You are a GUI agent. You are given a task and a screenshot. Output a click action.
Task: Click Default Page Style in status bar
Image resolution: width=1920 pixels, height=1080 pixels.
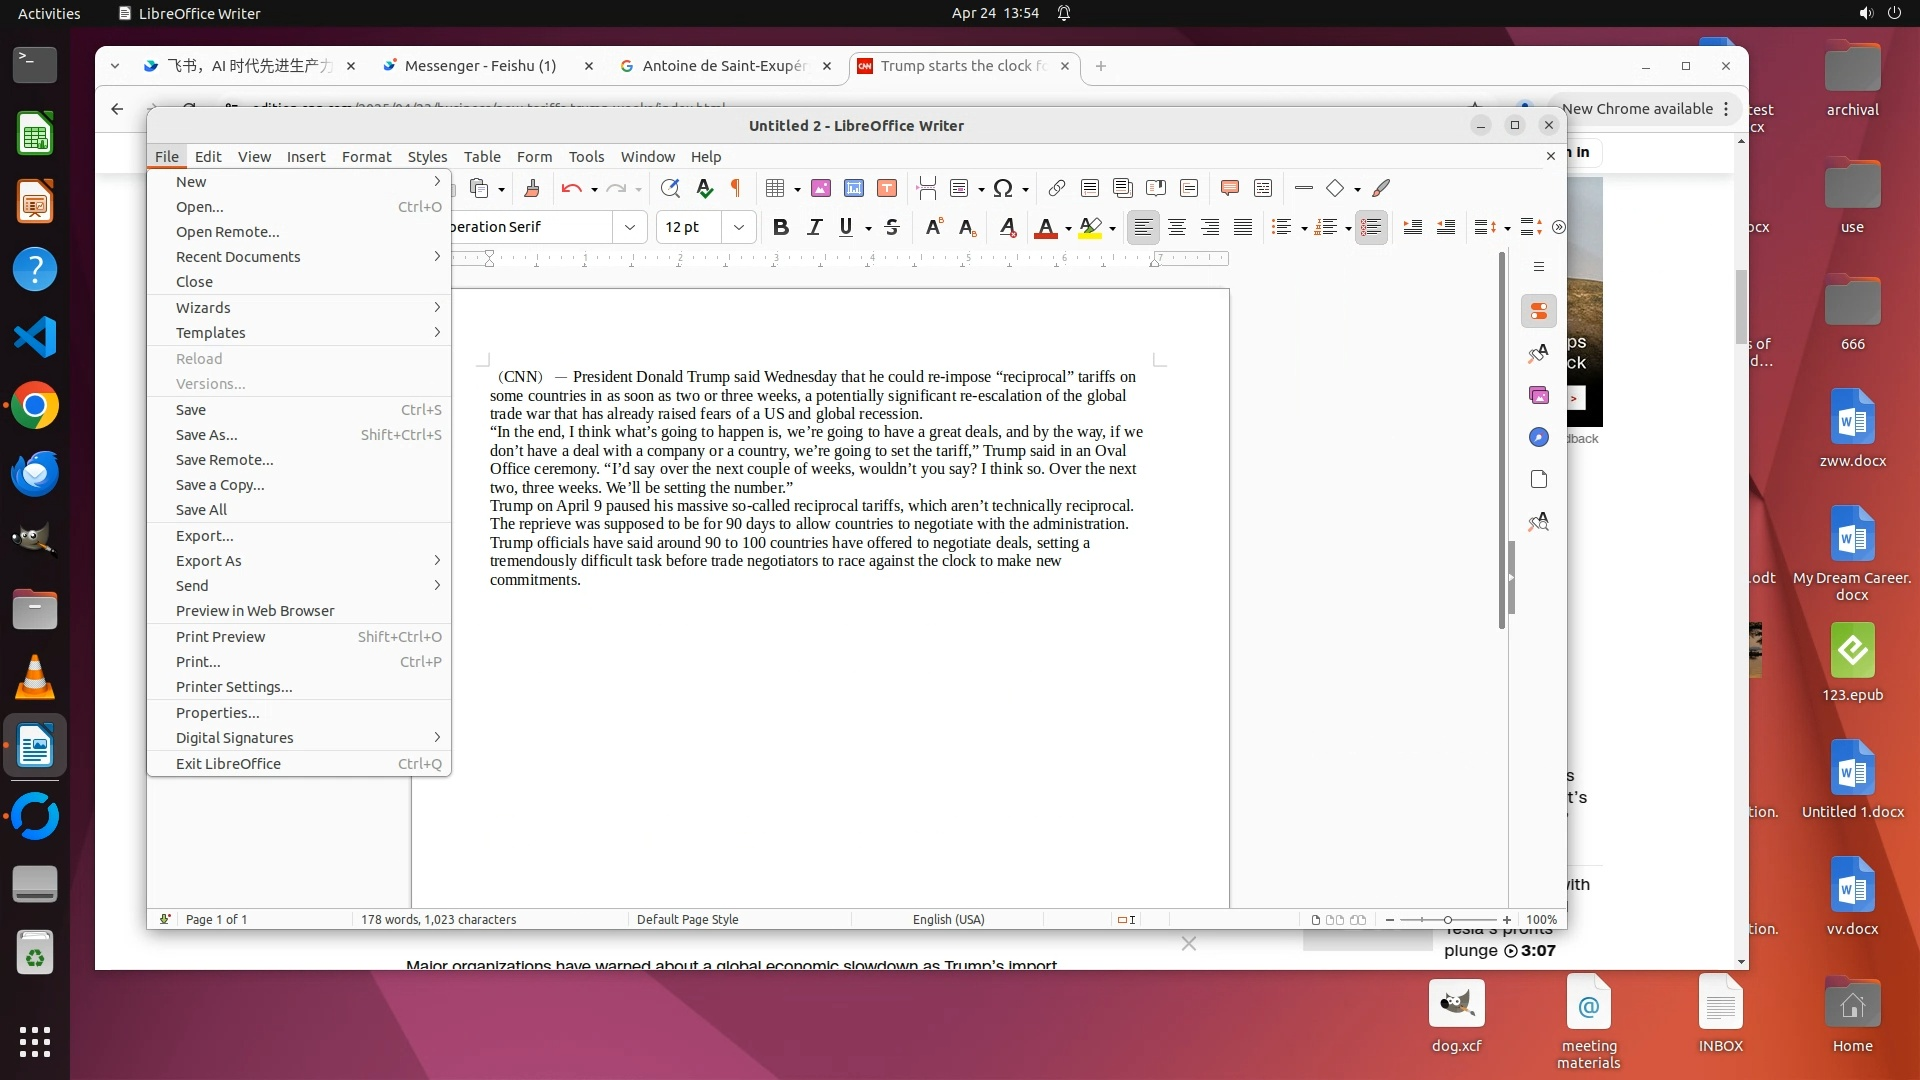687,919
